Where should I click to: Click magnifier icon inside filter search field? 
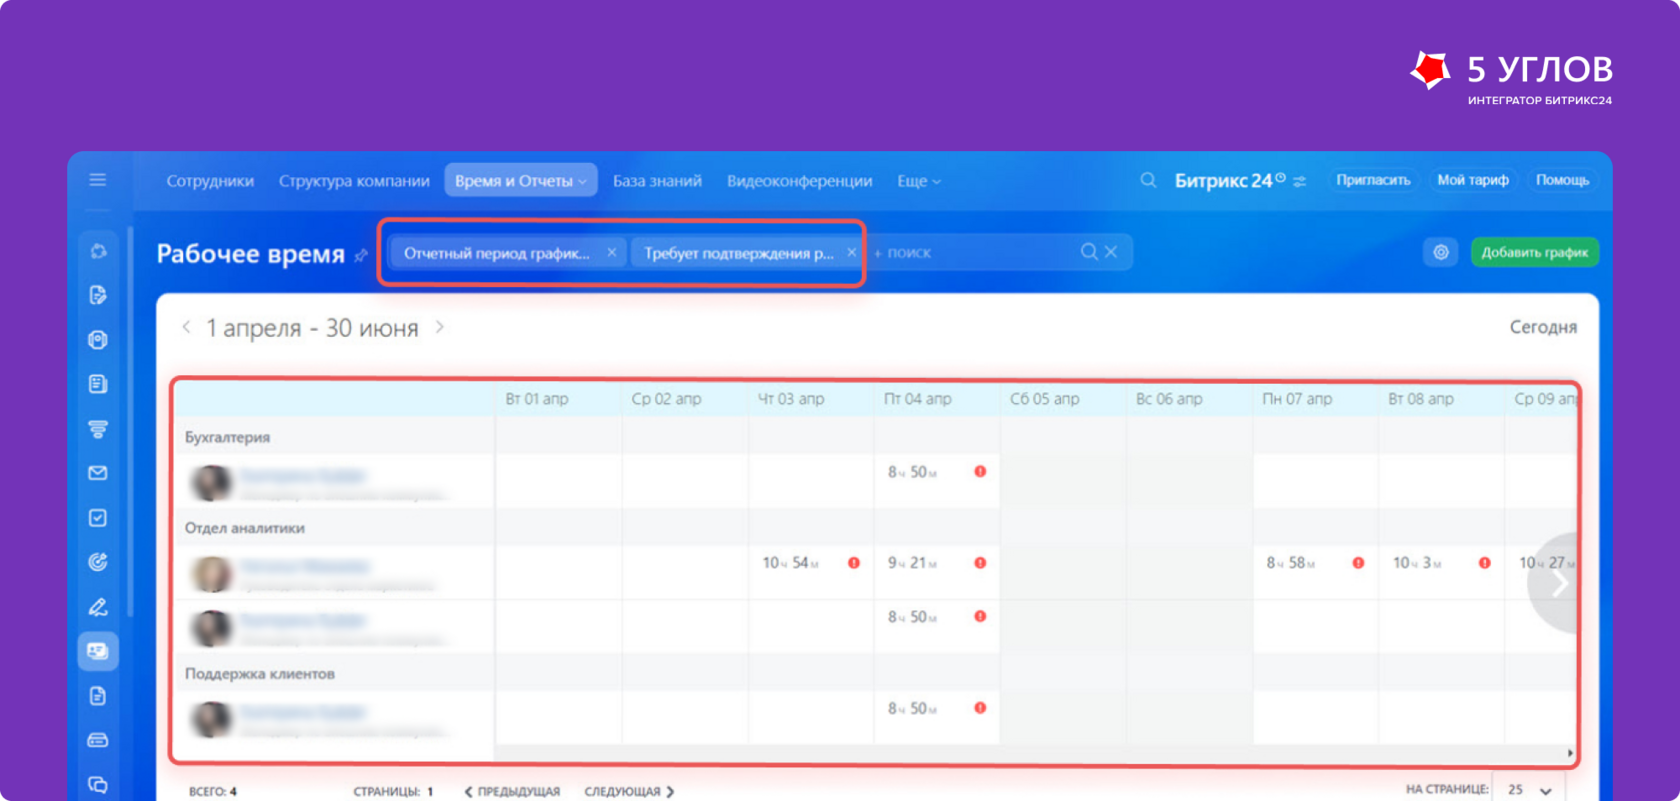click(1089, 252)
